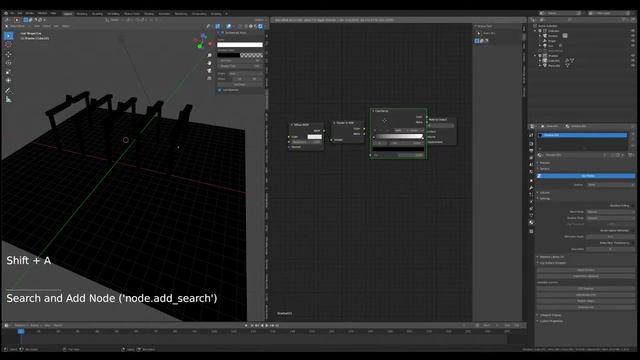The width and height of the screenshot is (640, 360).
Task: Open Physics properties tab icon
Action: click(x=531, y=202)
